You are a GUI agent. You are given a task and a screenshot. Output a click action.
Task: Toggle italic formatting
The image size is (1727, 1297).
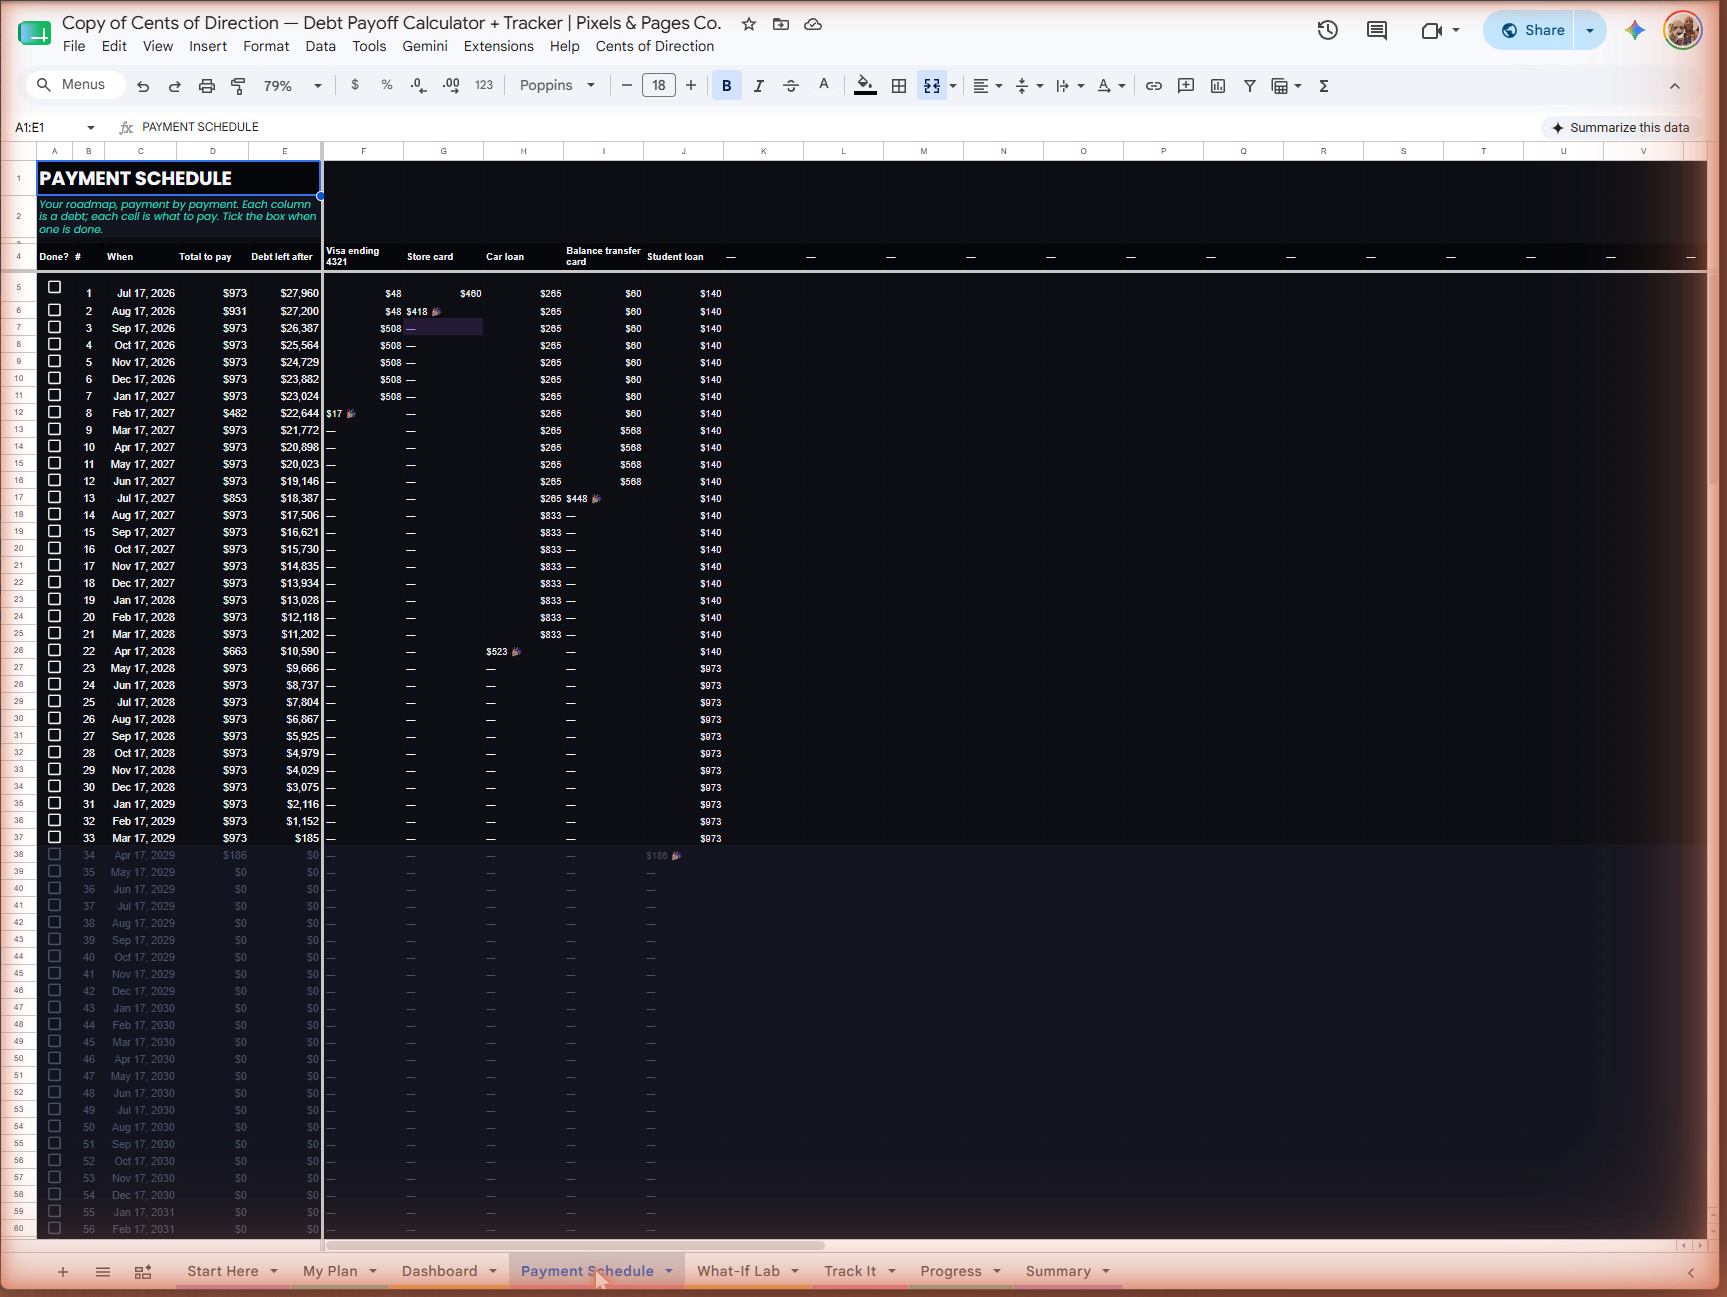point(759,86)
